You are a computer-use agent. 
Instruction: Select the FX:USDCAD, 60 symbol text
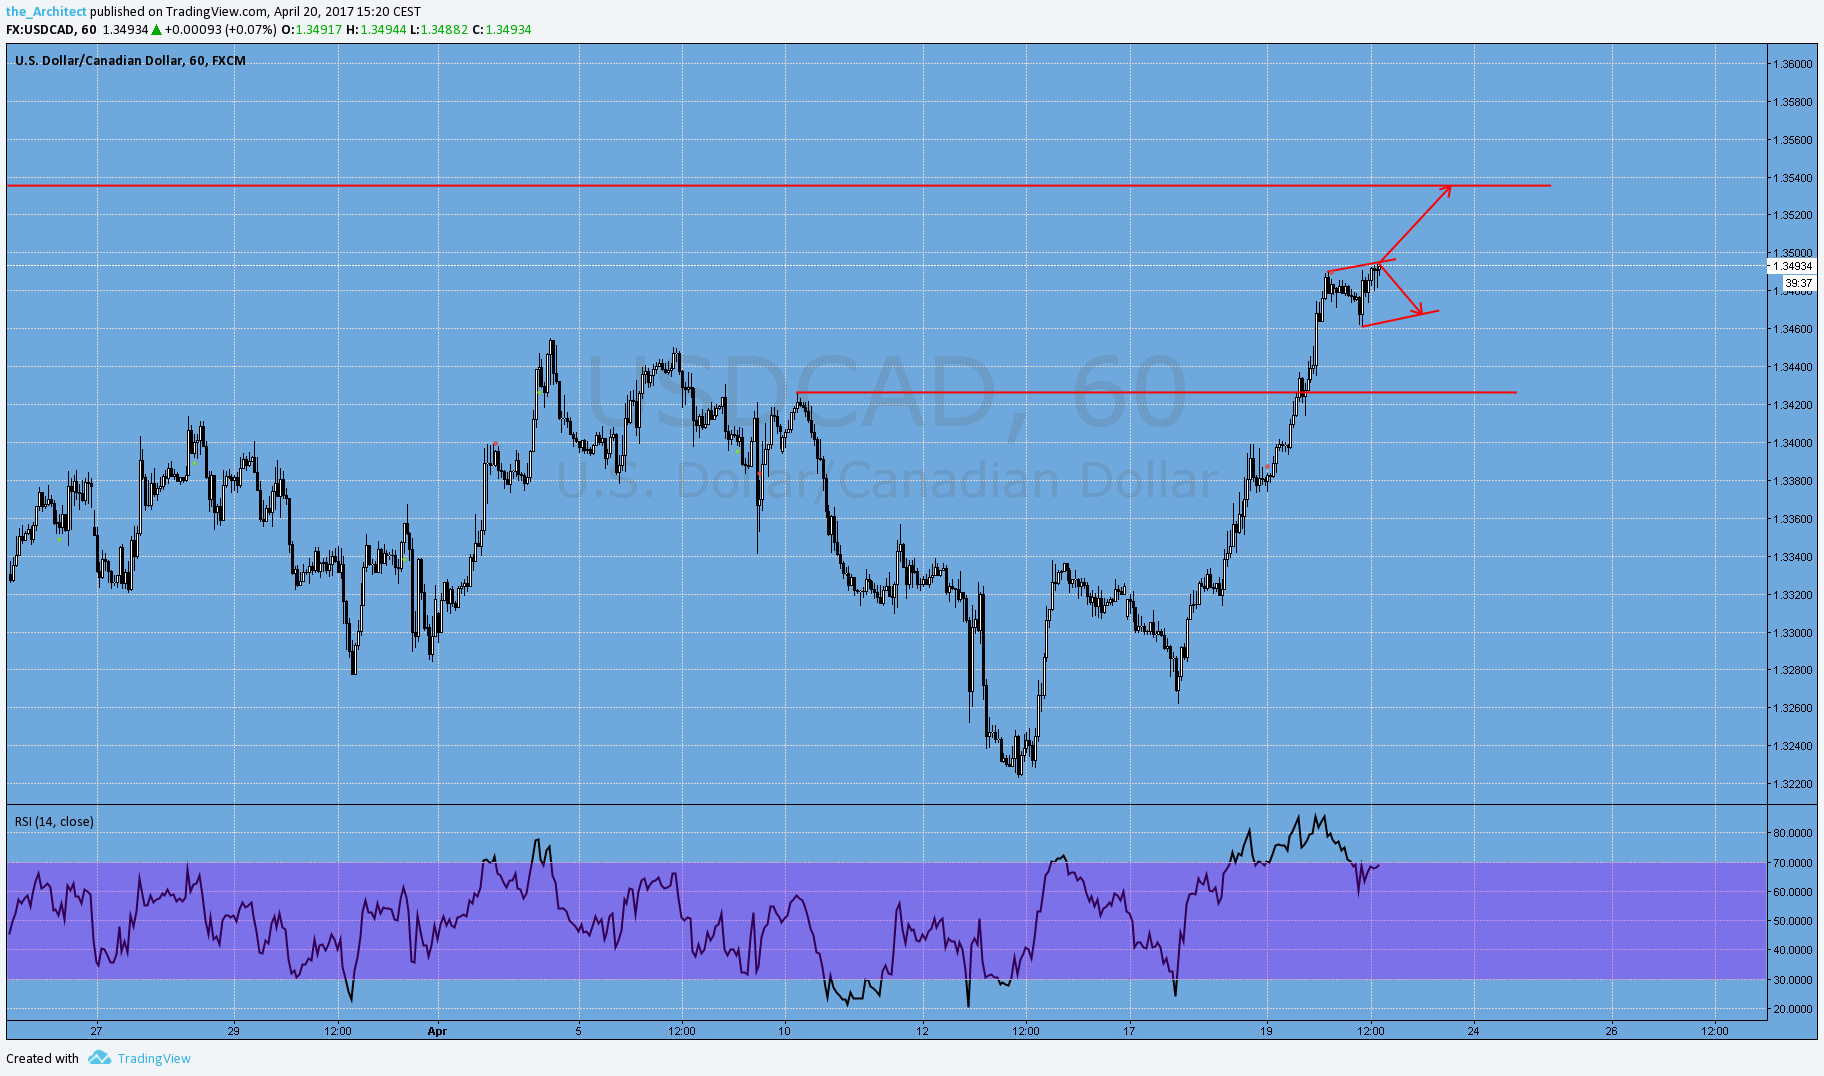pos(51,29)
